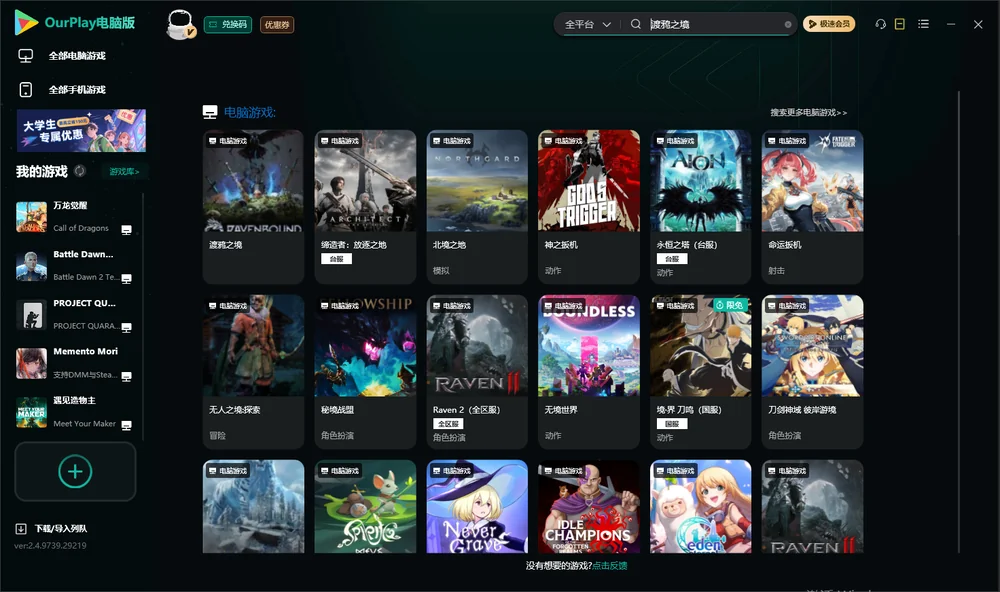Screen dimensions: 1000x592
Task: Open 遇见造物主 game icon
Action: [x=31, y=413]
